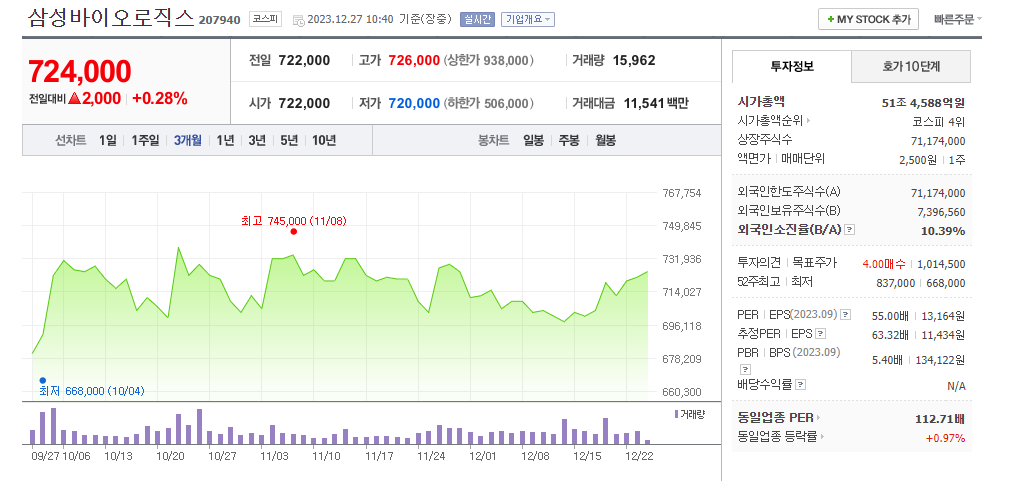This screenshot has width=1014, height=481.
Task: Click 추정PER value 63.32배
Action: (890, 335)
